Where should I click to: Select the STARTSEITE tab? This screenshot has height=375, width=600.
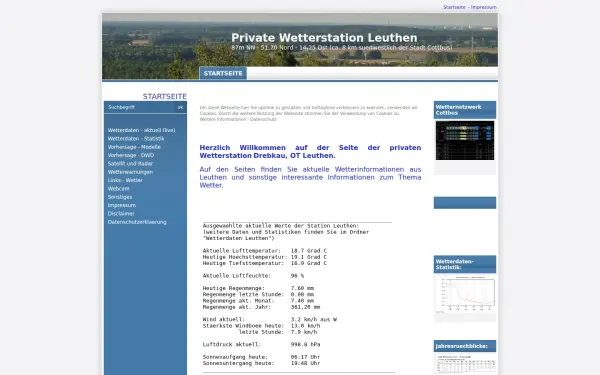223,73
